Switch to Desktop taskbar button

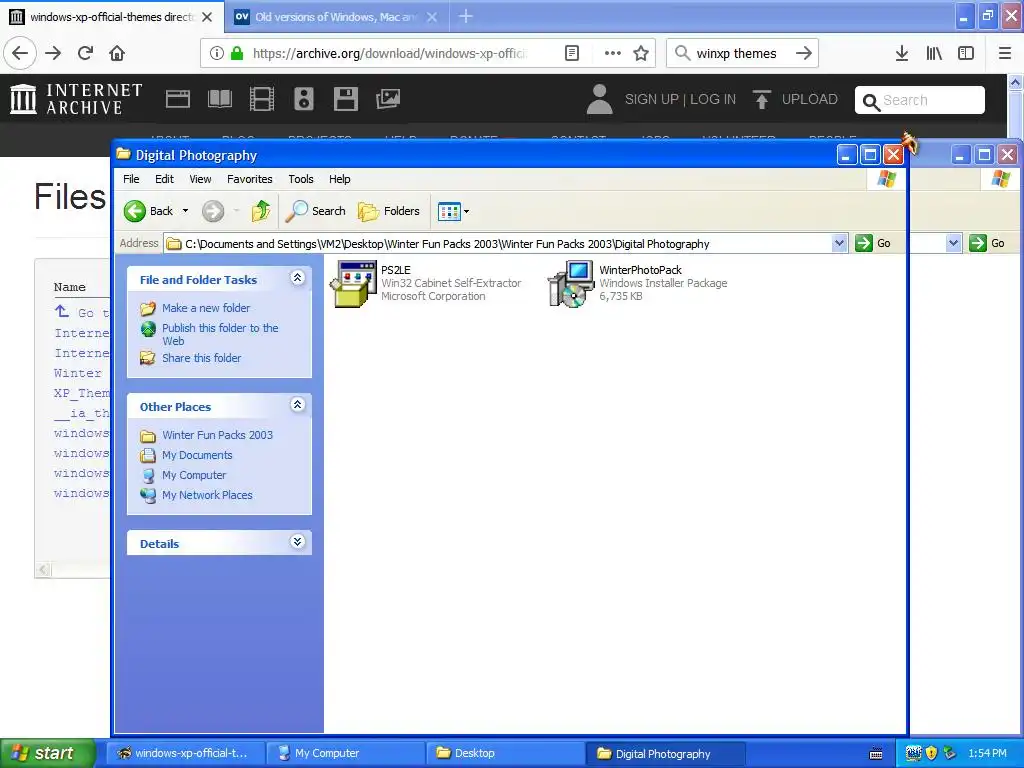(x=505, y=753)
